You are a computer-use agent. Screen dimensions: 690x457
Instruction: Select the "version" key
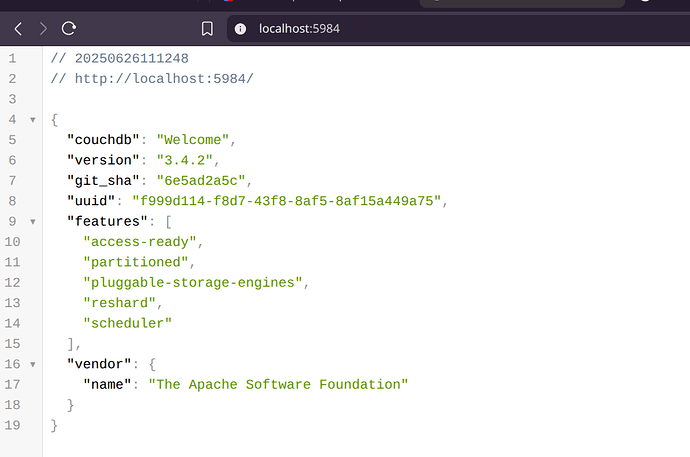coord(103,160)
